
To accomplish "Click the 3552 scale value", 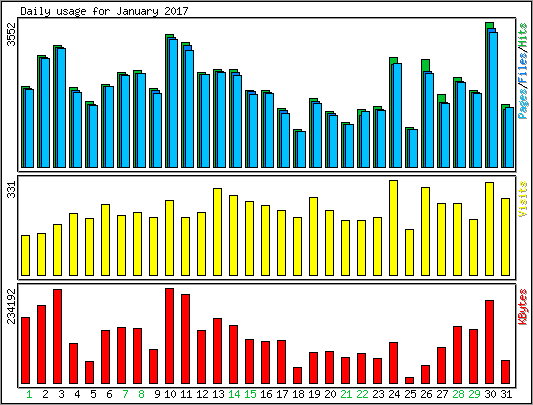I will [12, 34].
